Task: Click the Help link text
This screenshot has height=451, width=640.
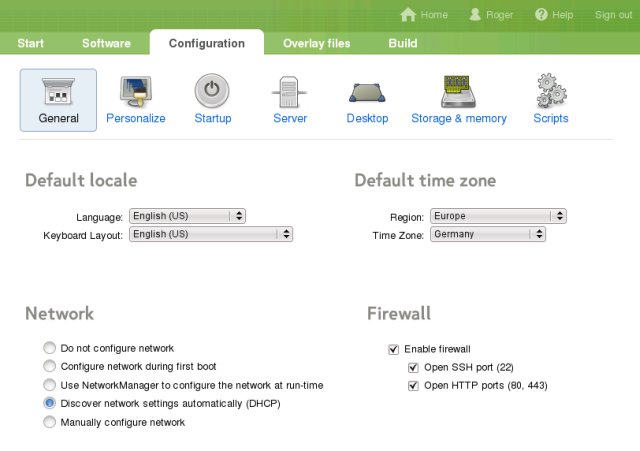Action: pyautogui.click(x=562, y=15)
